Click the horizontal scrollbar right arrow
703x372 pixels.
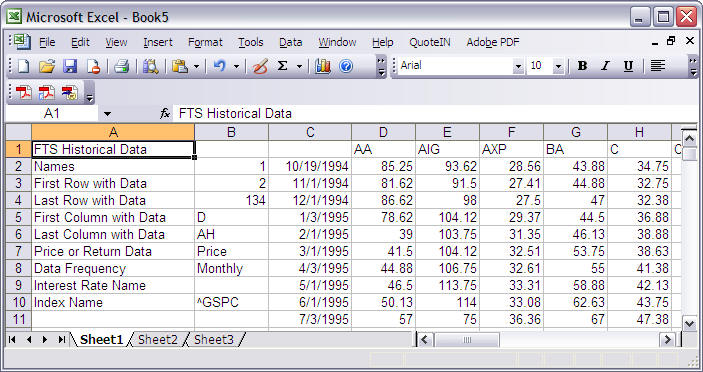(x=668, y=339)
